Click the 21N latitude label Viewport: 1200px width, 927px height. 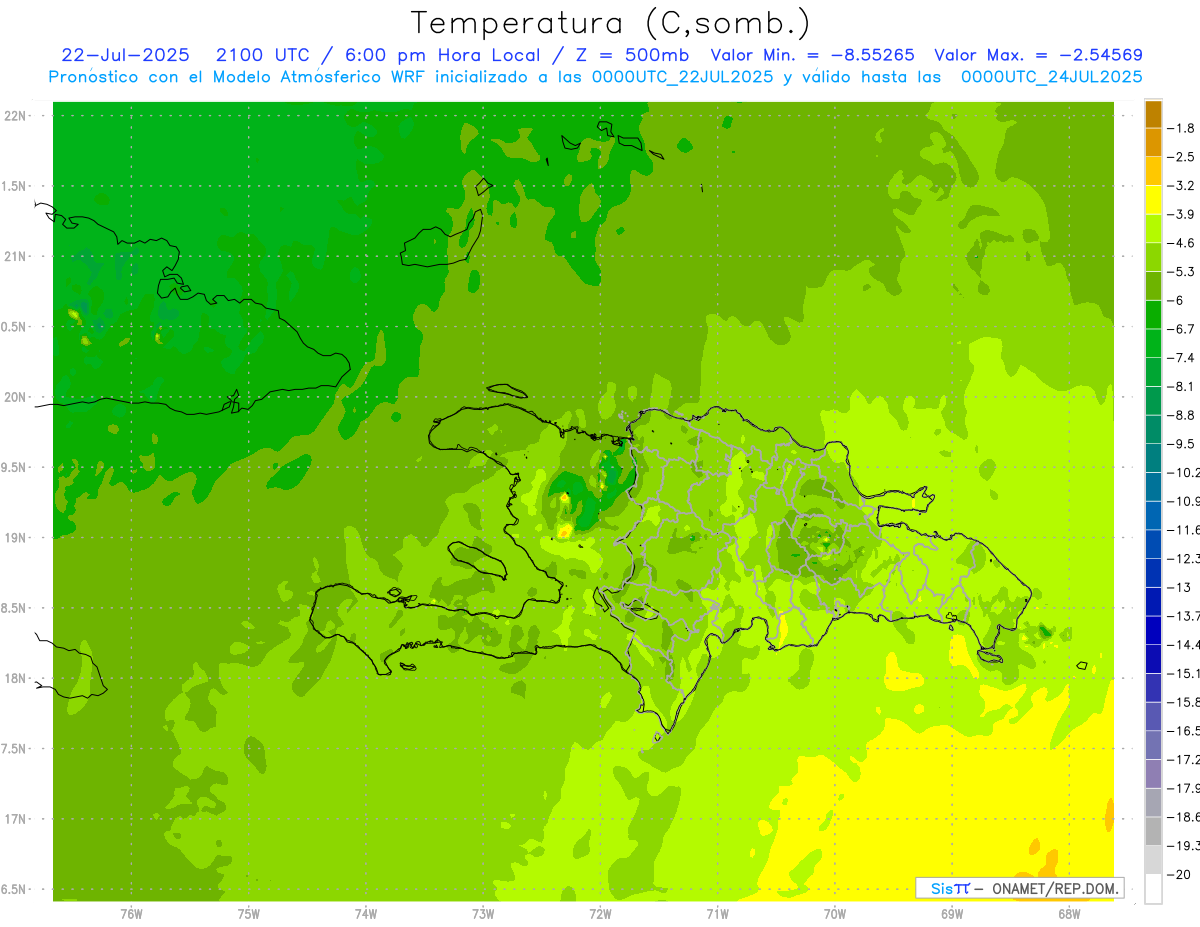(x=16, y=257)
